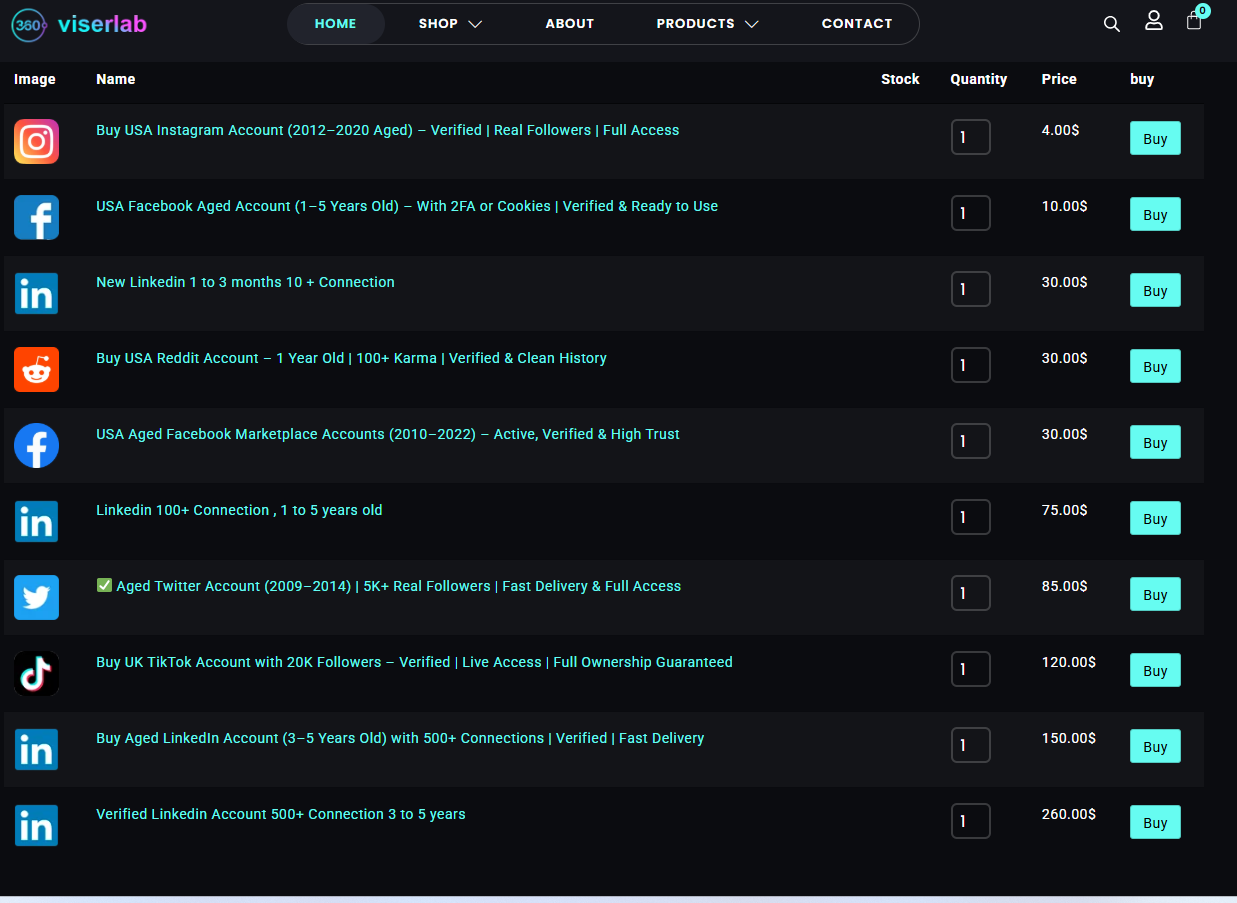Click LinkedIn icon for New Linkedin row

pos(37,293)
